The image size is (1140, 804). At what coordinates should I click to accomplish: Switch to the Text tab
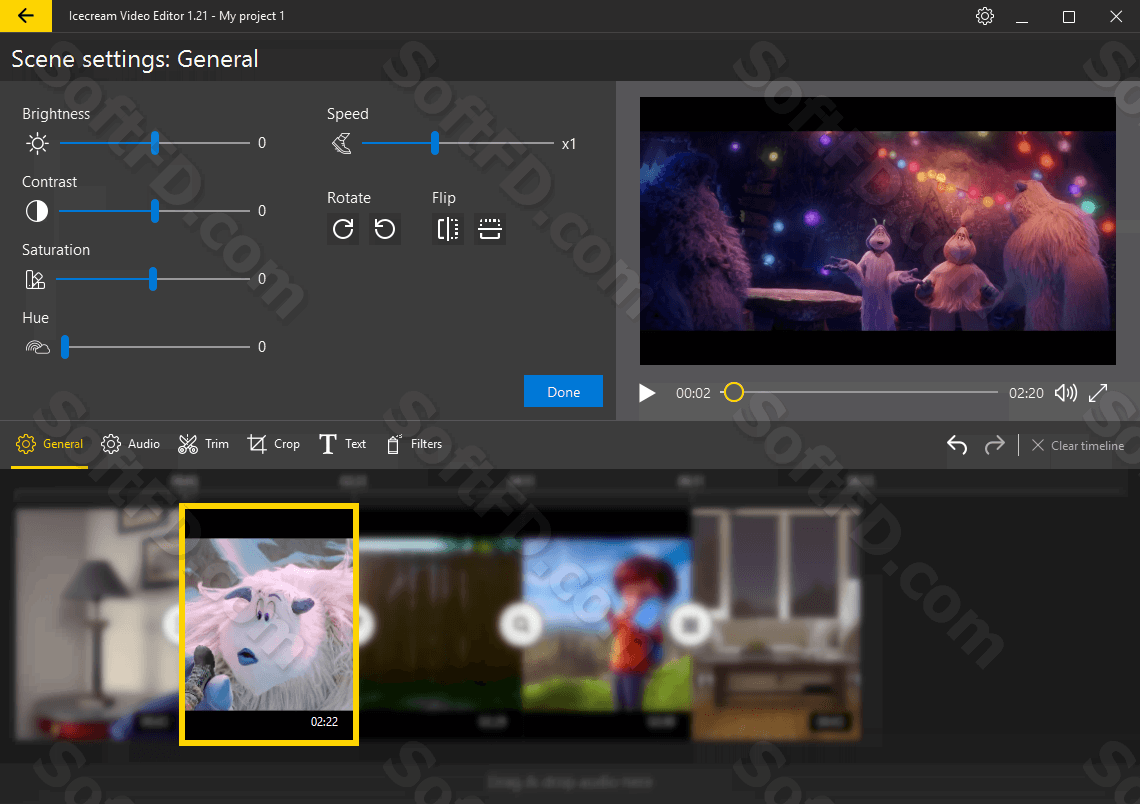(x=342, y=444)
